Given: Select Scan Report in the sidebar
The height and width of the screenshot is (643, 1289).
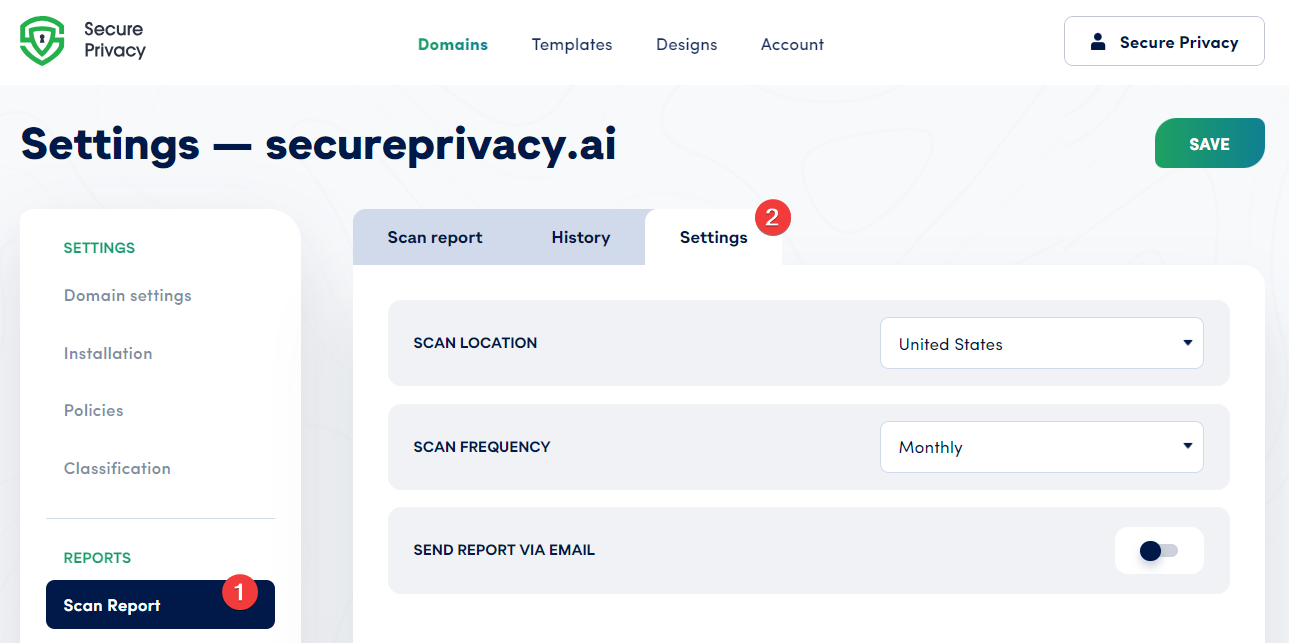Looking at the screenshot, I should [112, 605].
